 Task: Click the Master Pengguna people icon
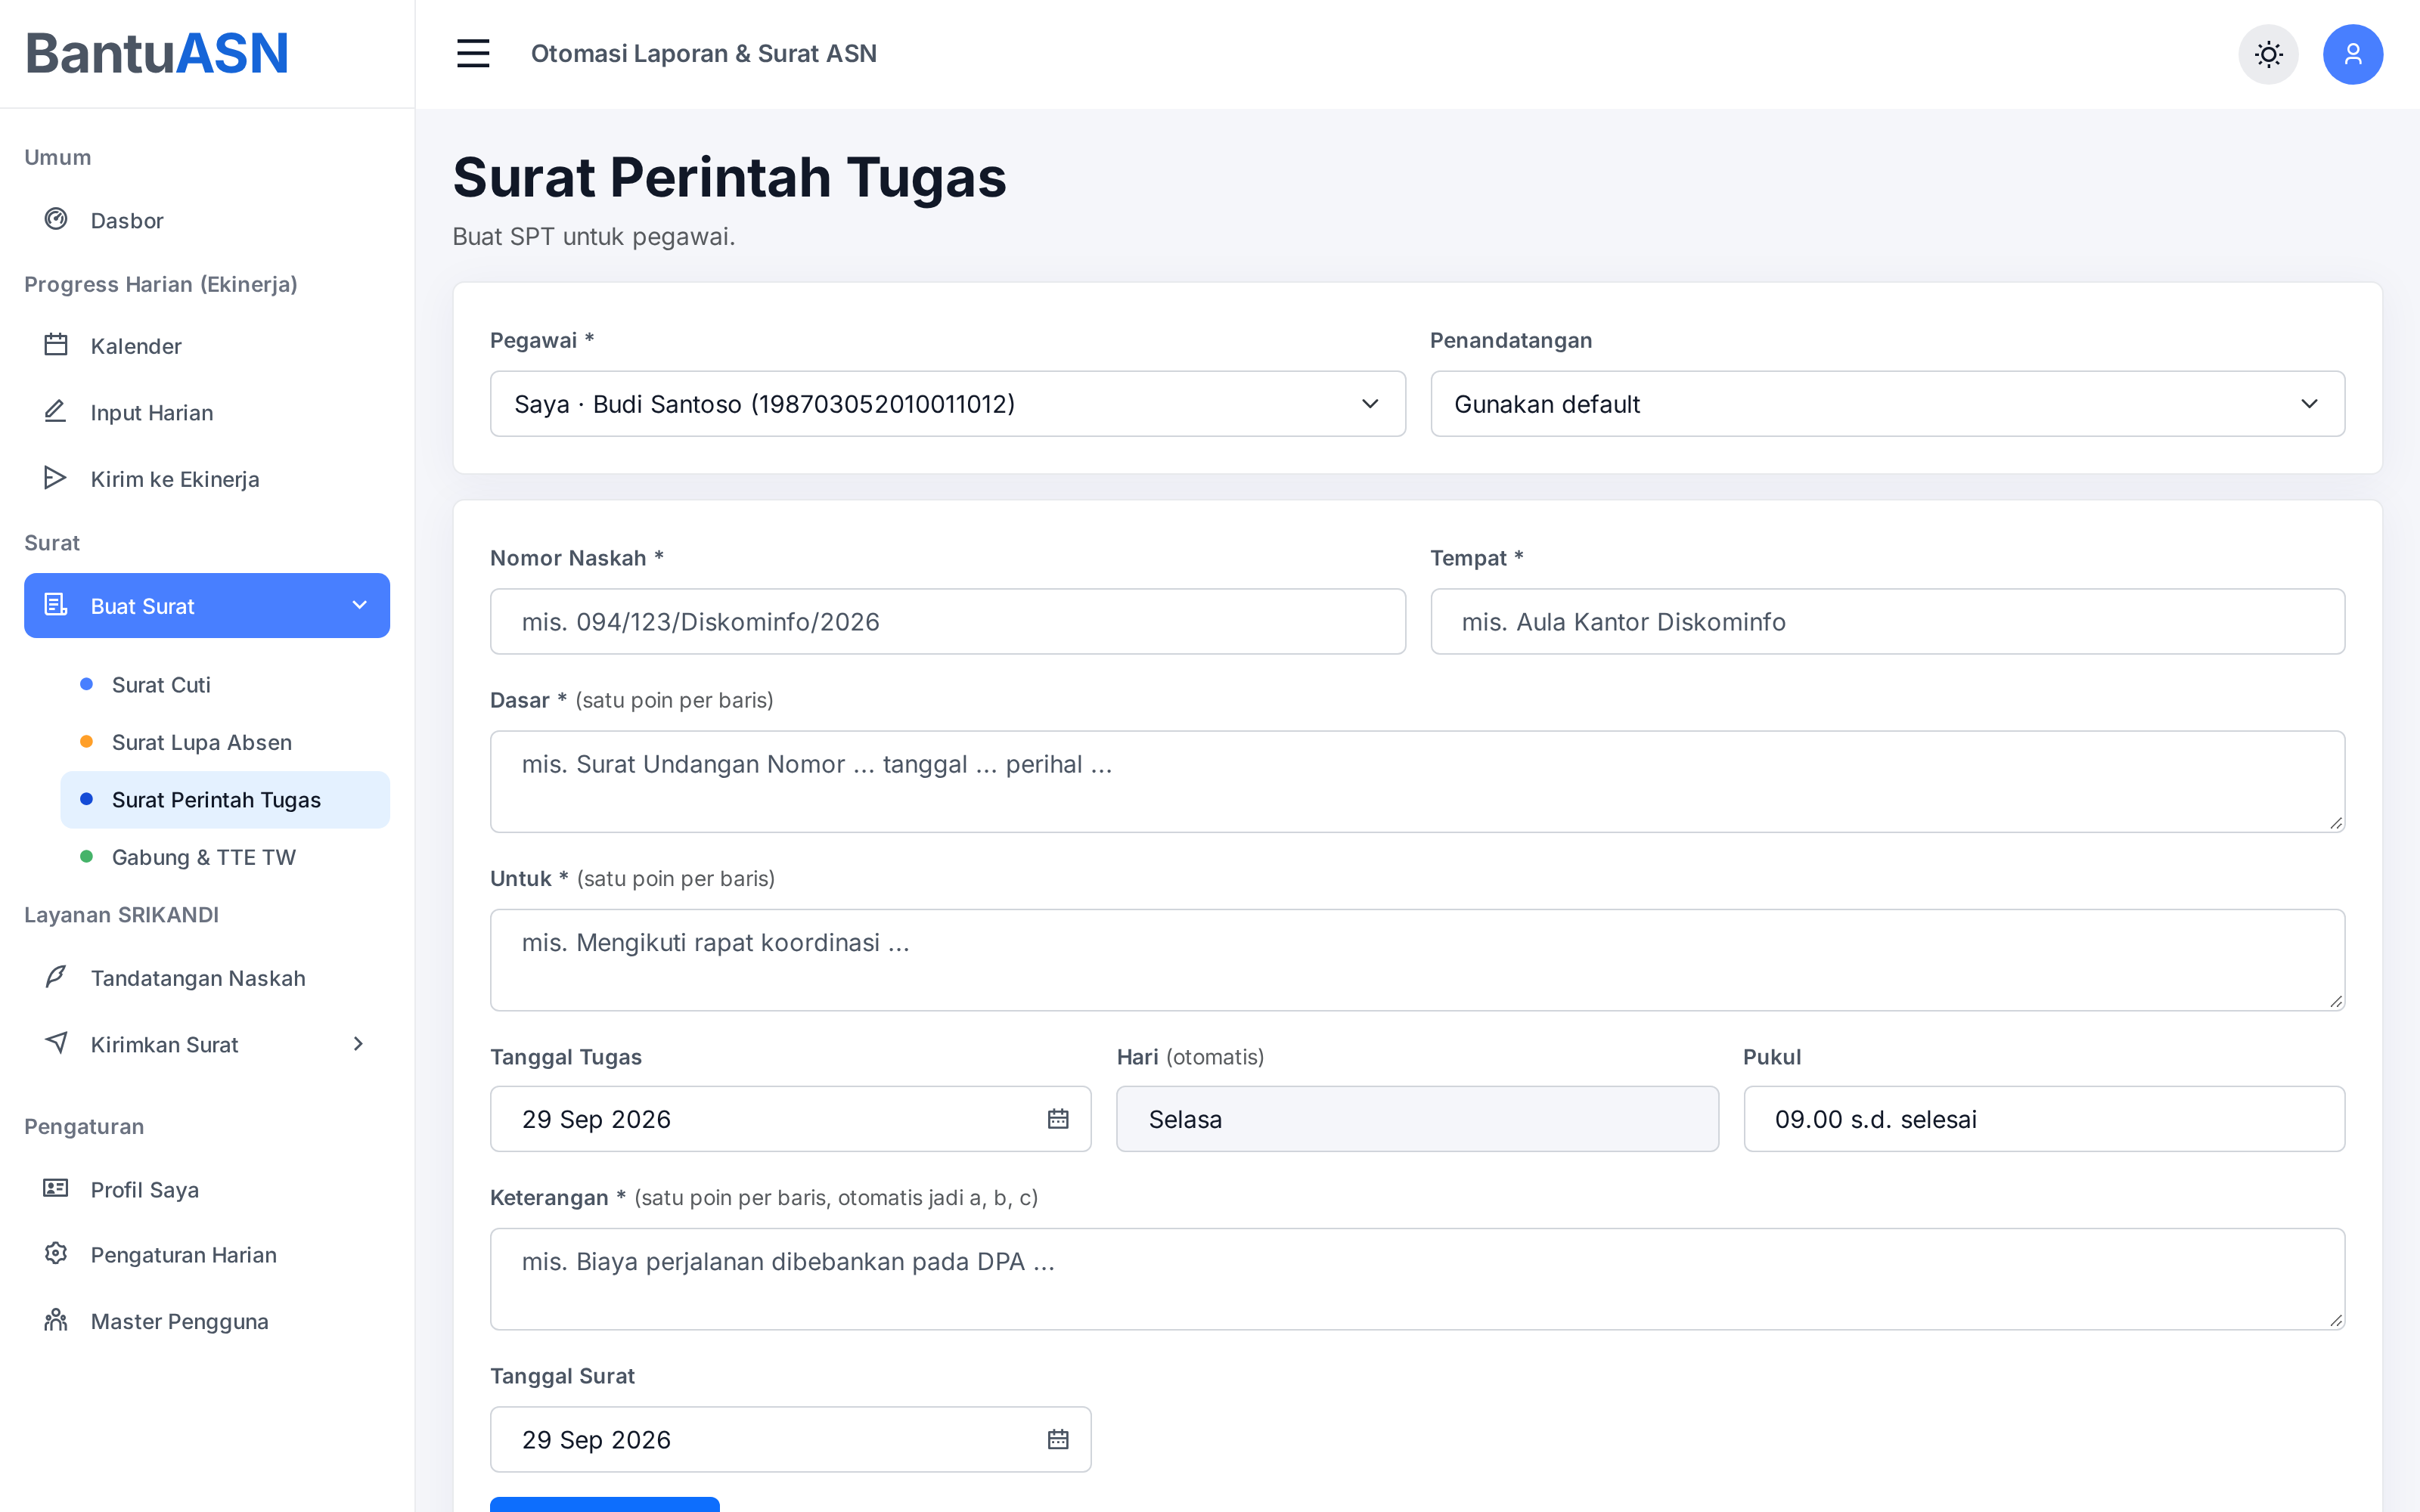(56, 1320)
